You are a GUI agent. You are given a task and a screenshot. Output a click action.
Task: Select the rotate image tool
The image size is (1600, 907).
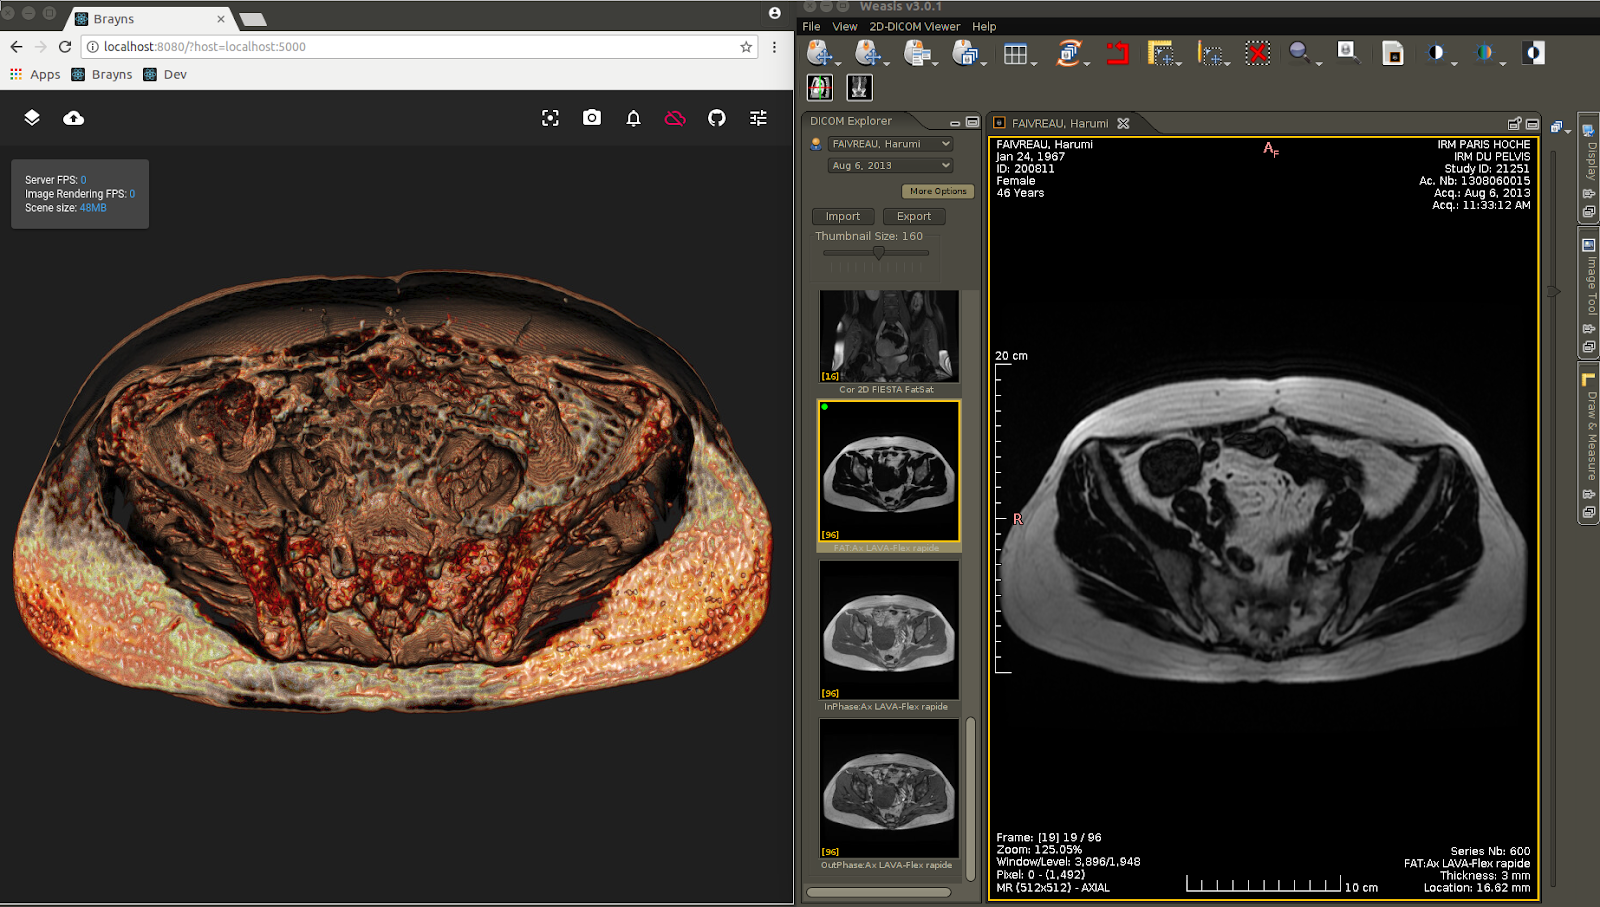tap(1070, 53)
